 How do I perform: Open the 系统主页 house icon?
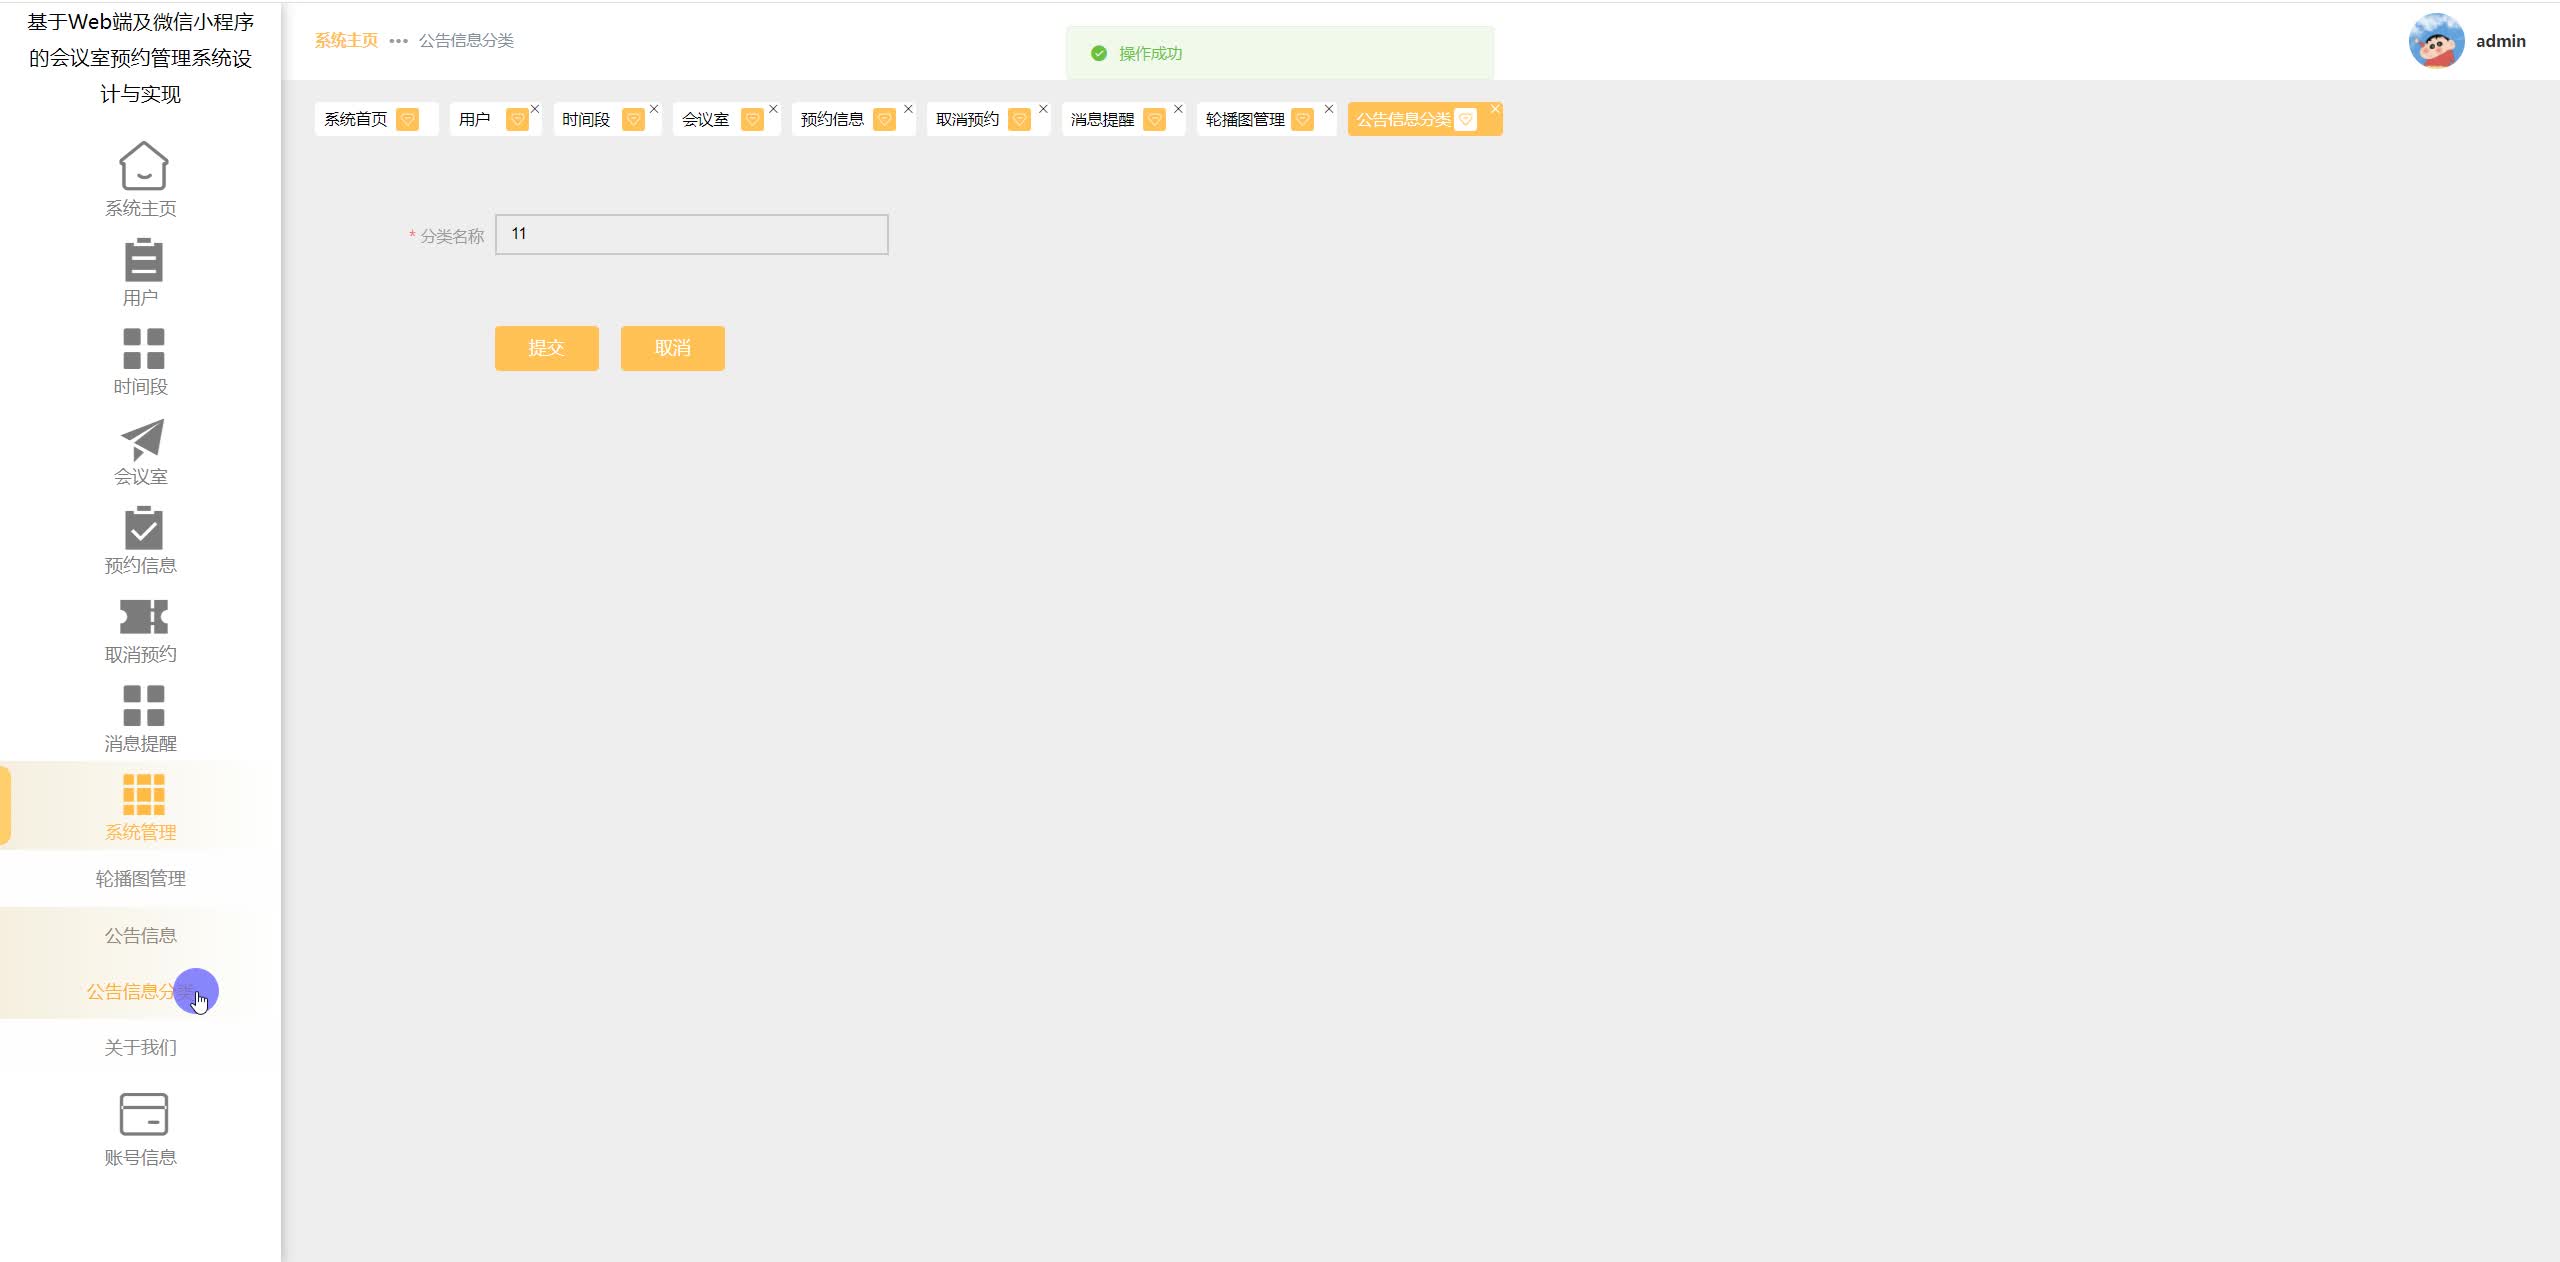pos(143,166)
